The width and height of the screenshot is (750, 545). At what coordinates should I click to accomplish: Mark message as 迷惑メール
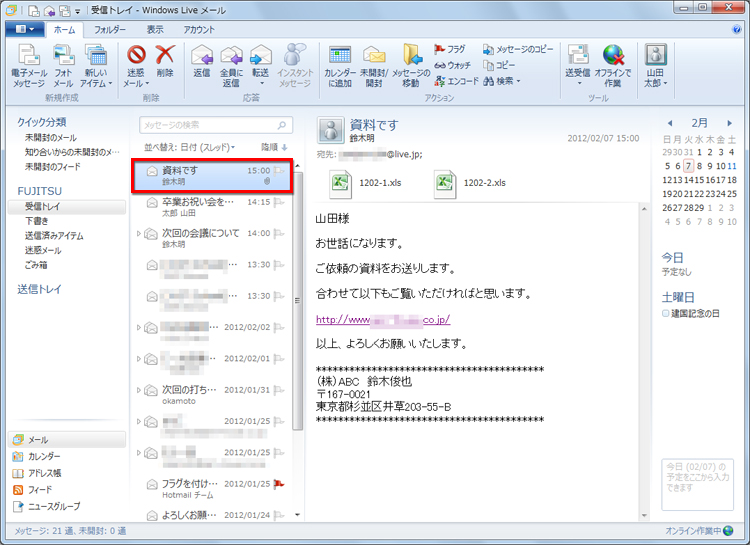pyautogui.click(x=136, y=66)
